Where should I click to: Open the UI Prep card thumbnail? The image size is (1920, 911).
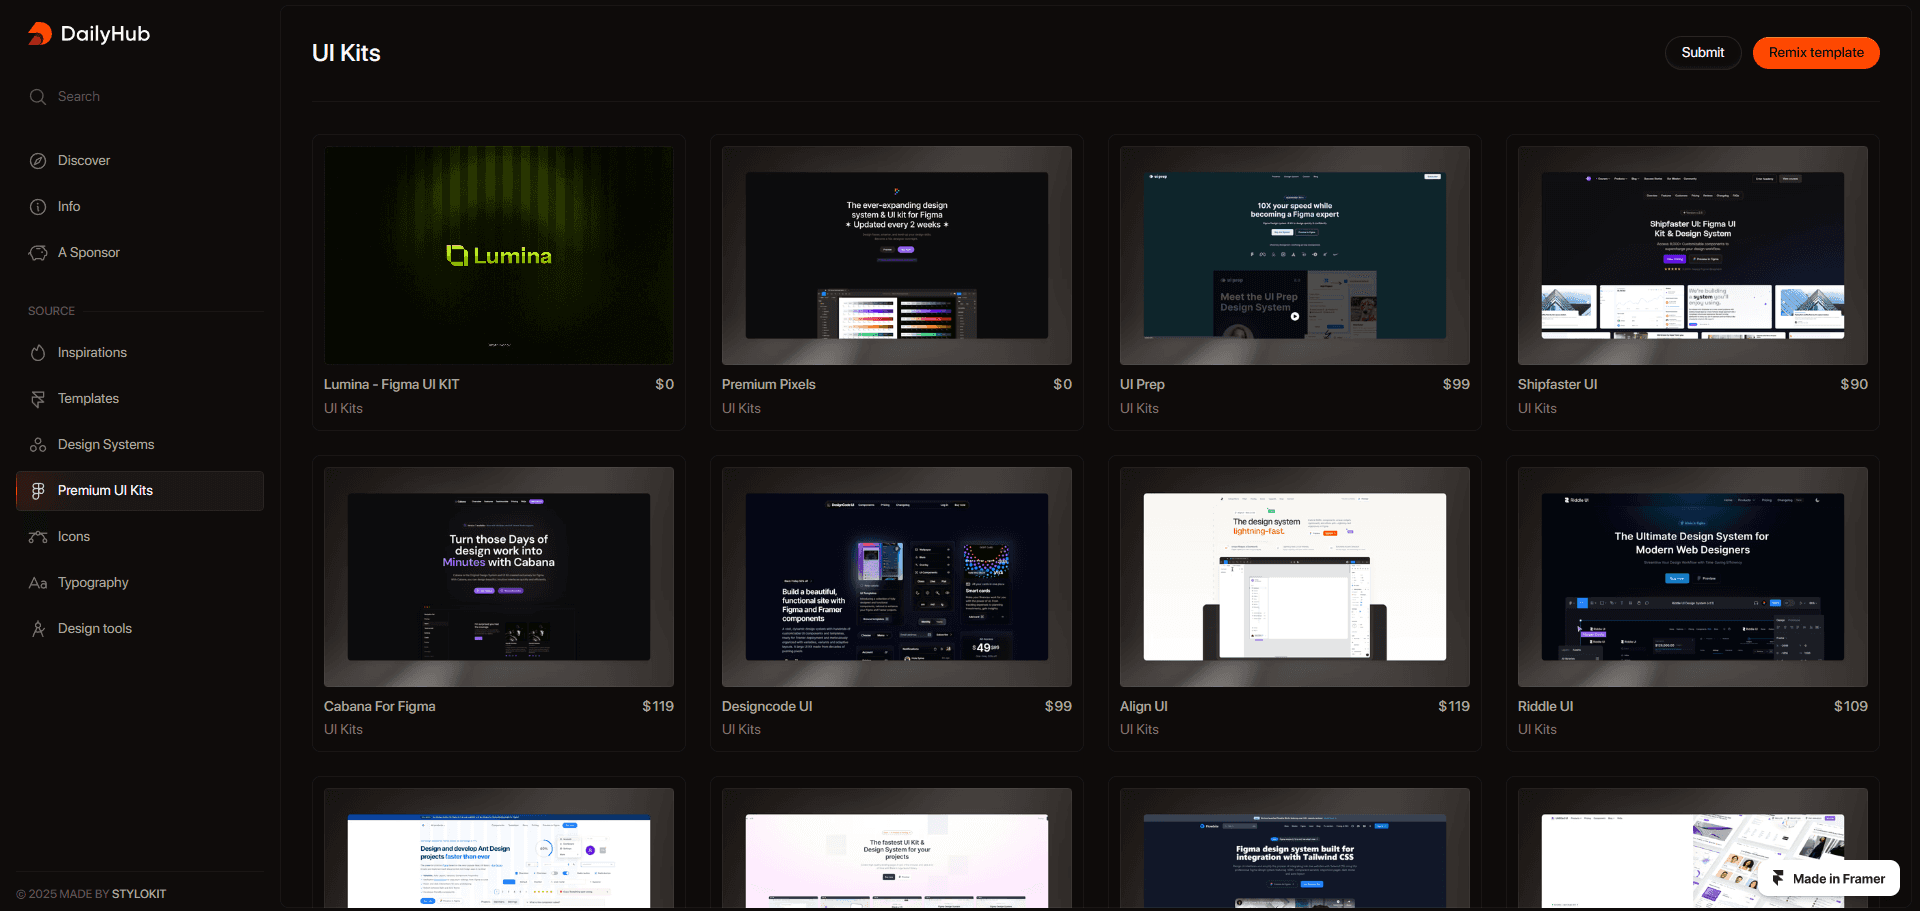pos(1295,256)
